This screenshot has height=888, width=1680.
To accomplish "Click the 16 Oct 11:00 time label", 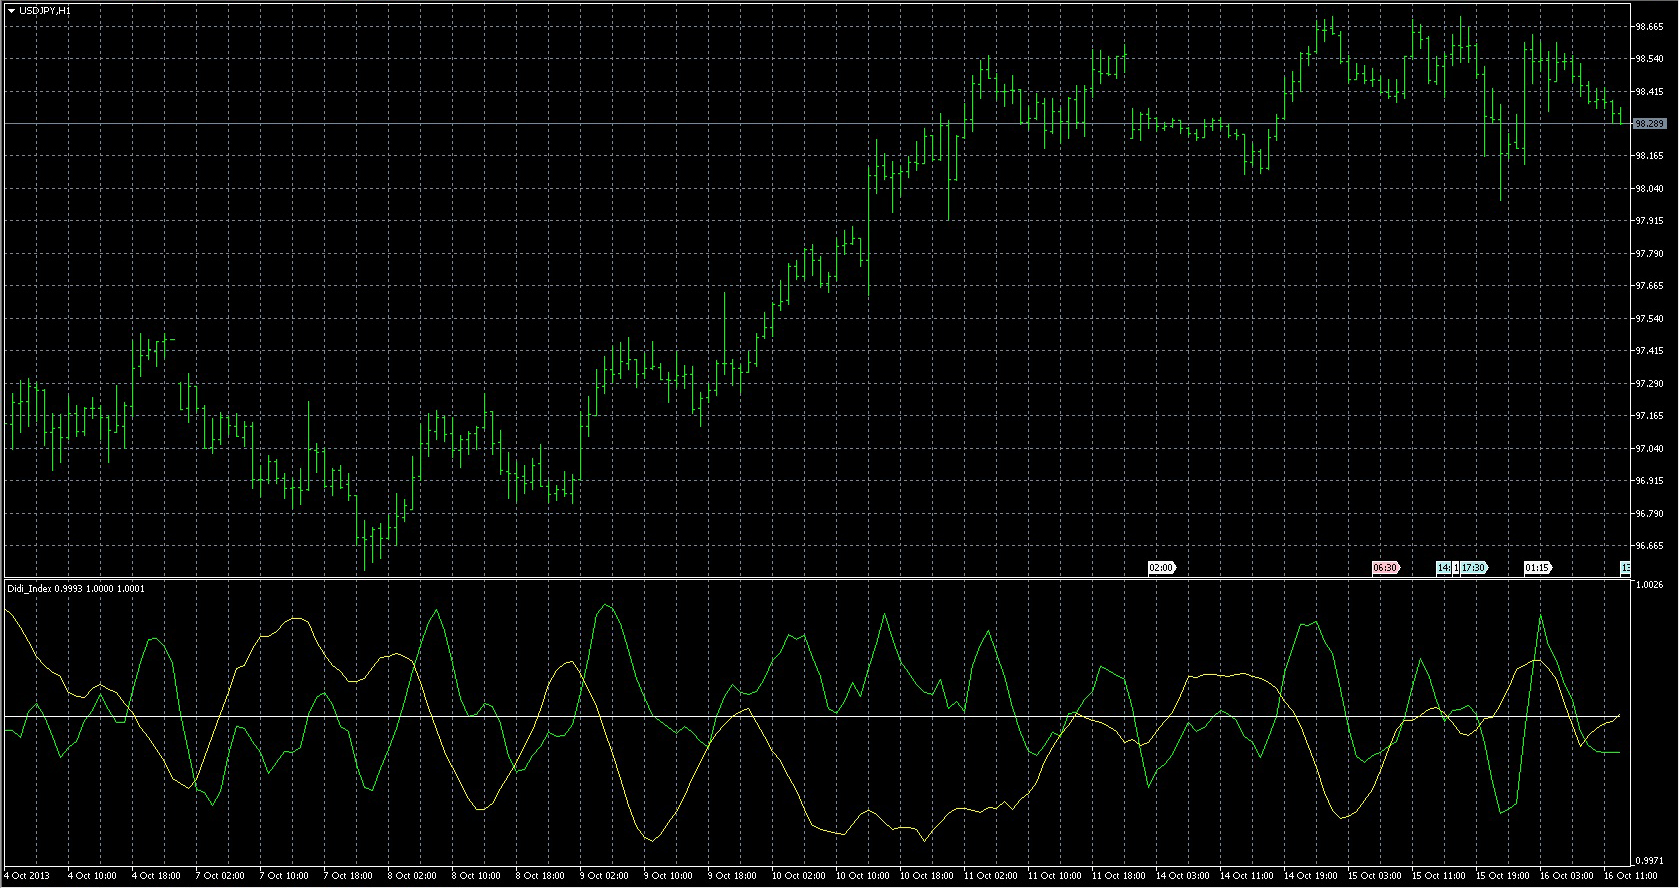I will (1631, 876).
